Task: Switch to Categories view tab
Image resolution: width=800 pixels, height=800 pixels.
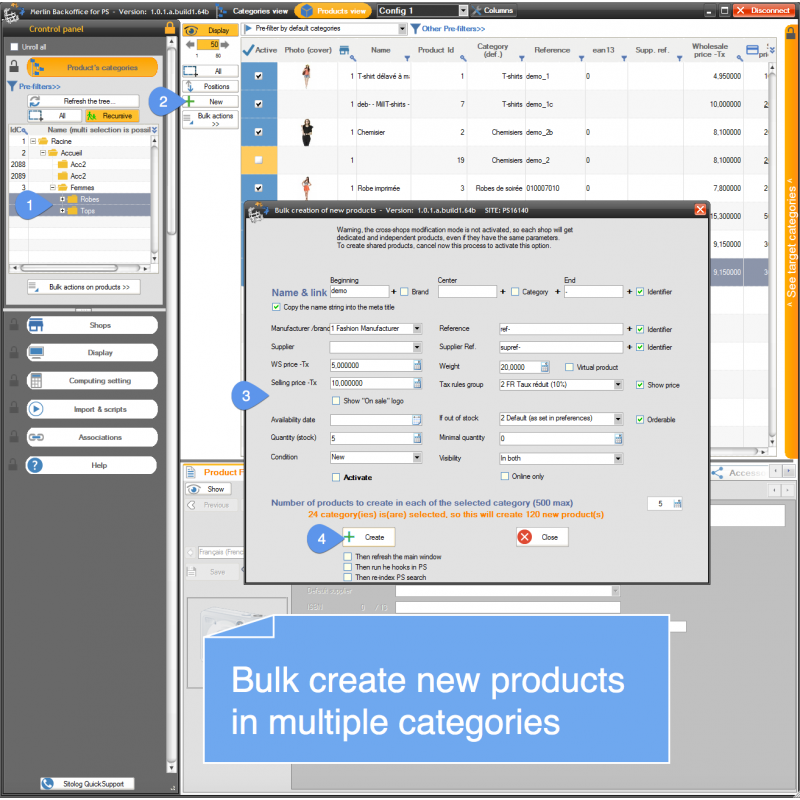Action: click(x=250, y=10)
